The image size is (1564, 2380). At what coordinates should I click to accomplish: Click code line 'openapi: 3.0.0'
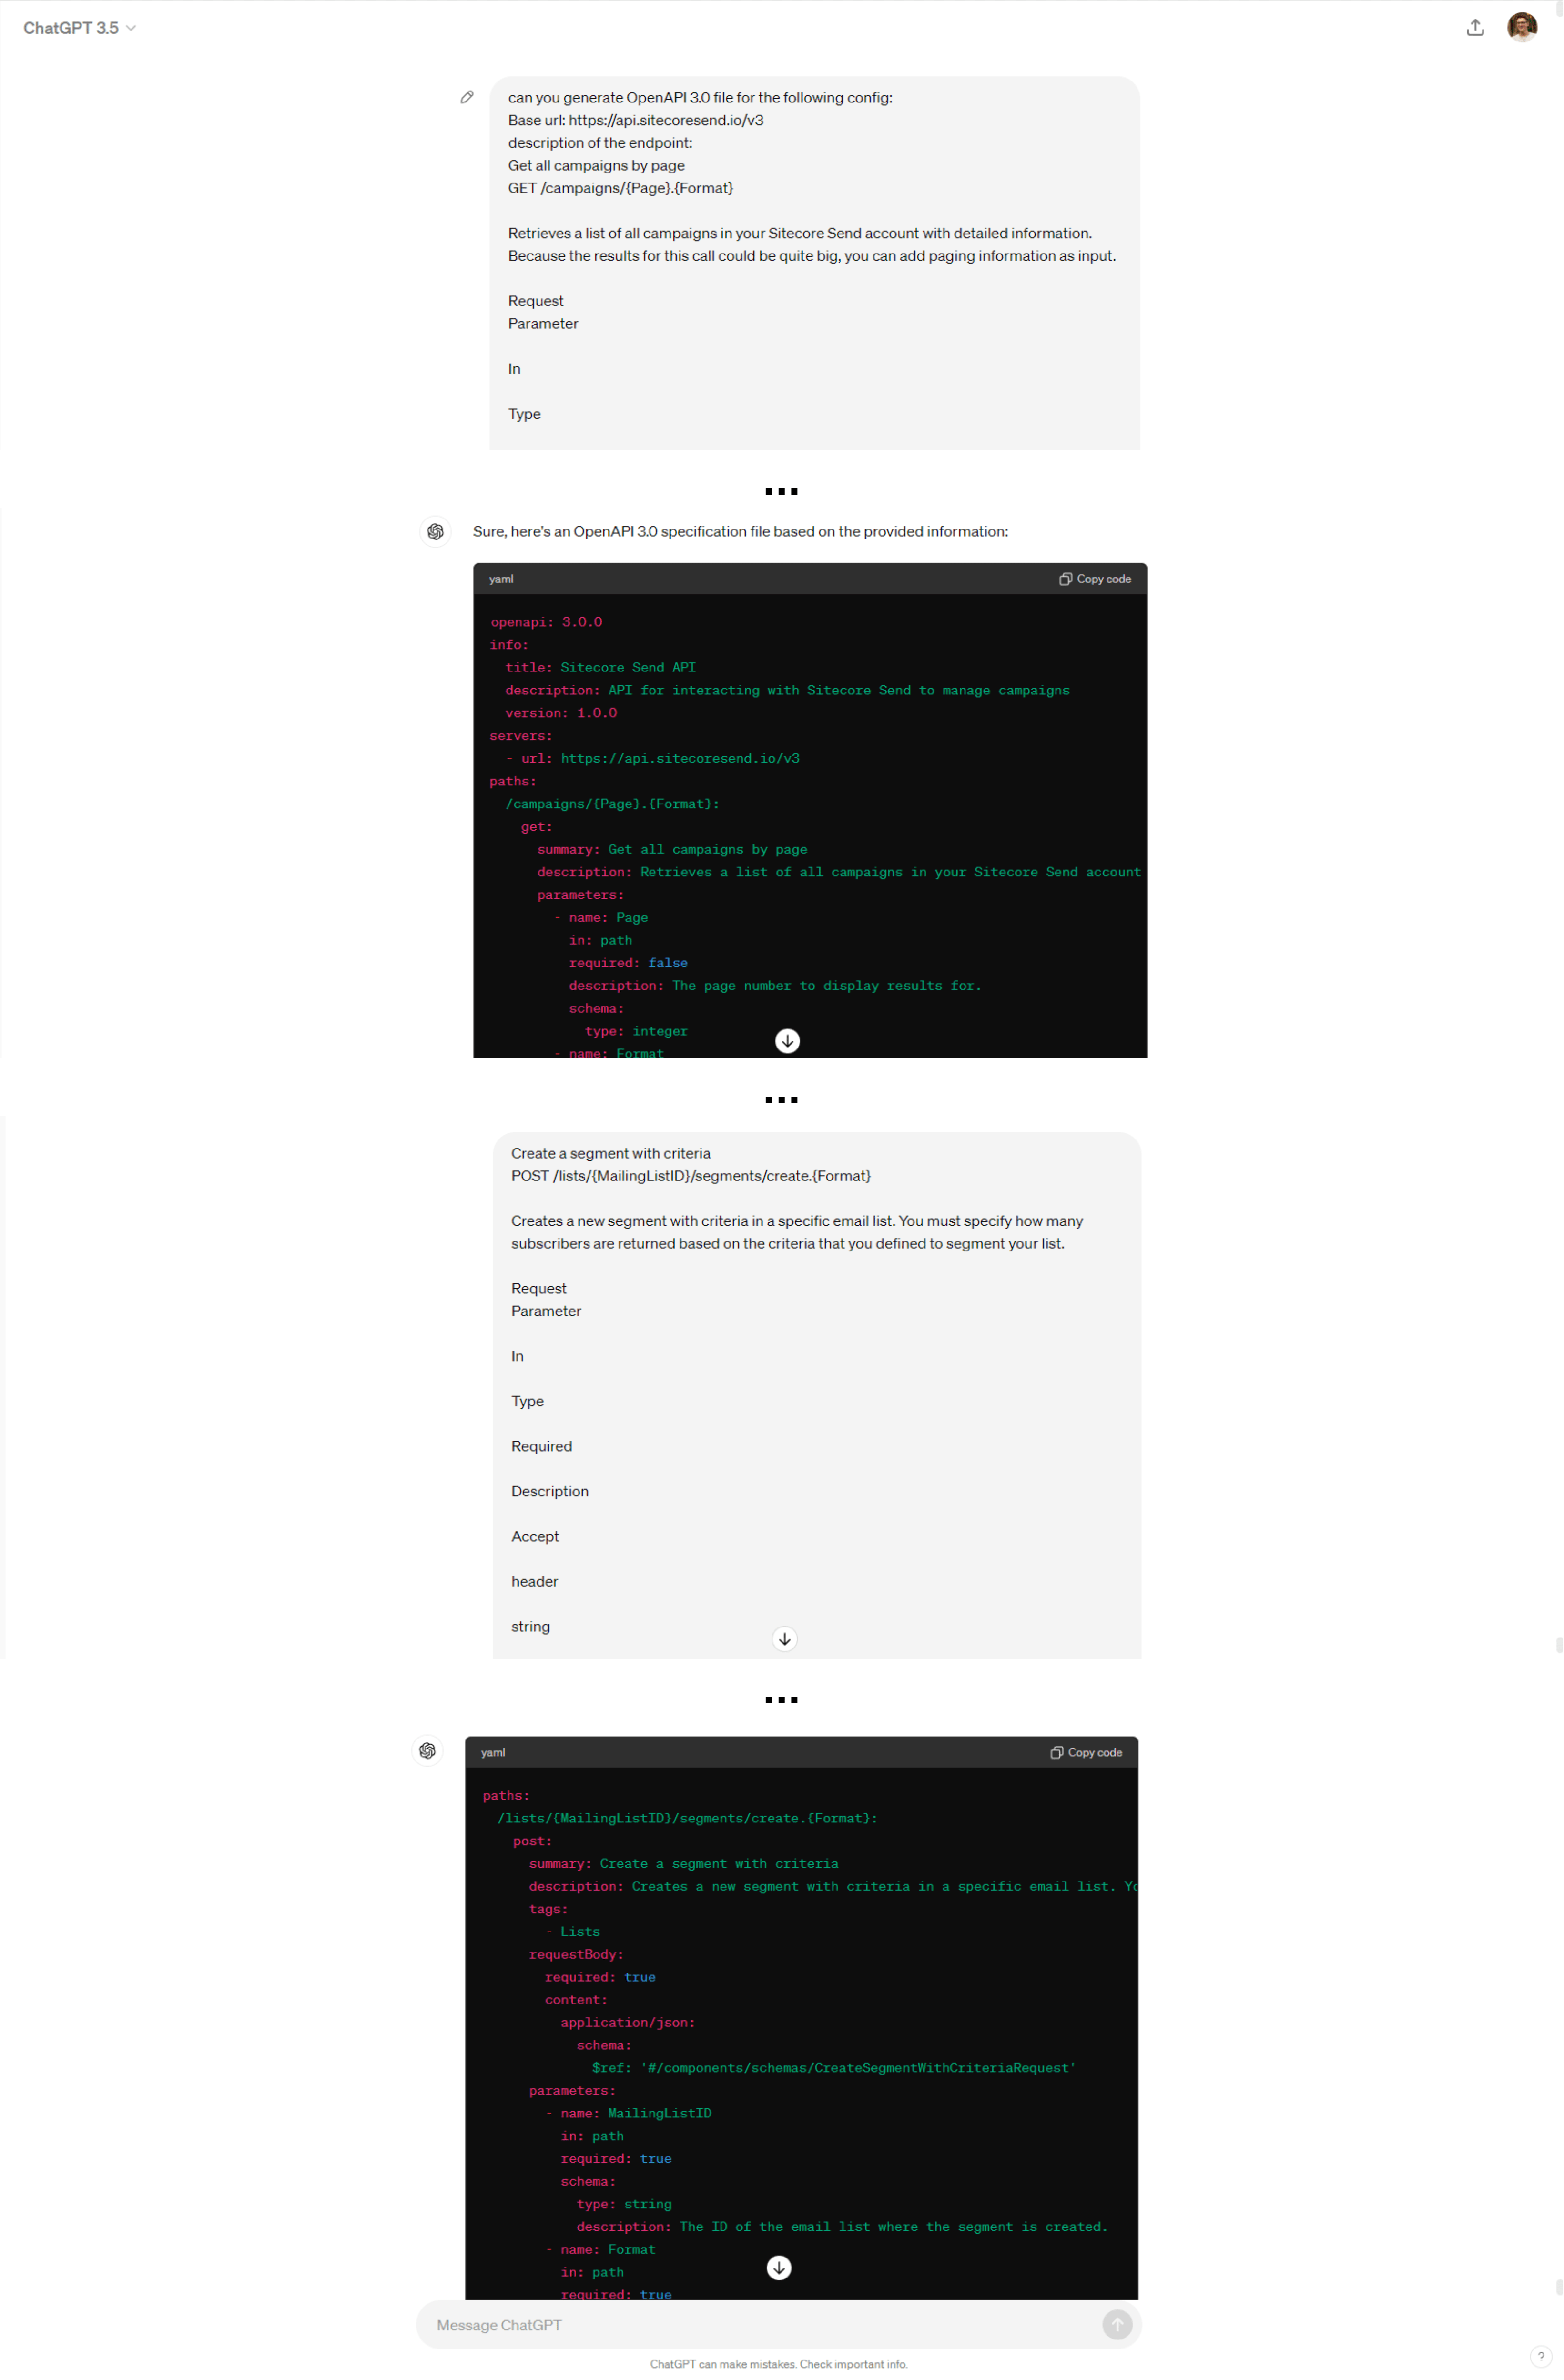(546, 622)
